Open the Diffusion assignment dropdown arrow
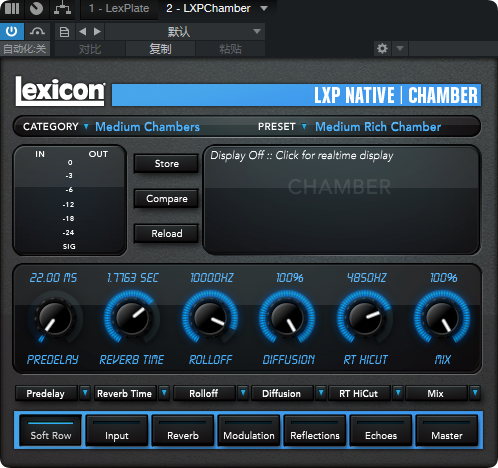 click(x=321, y=393)
